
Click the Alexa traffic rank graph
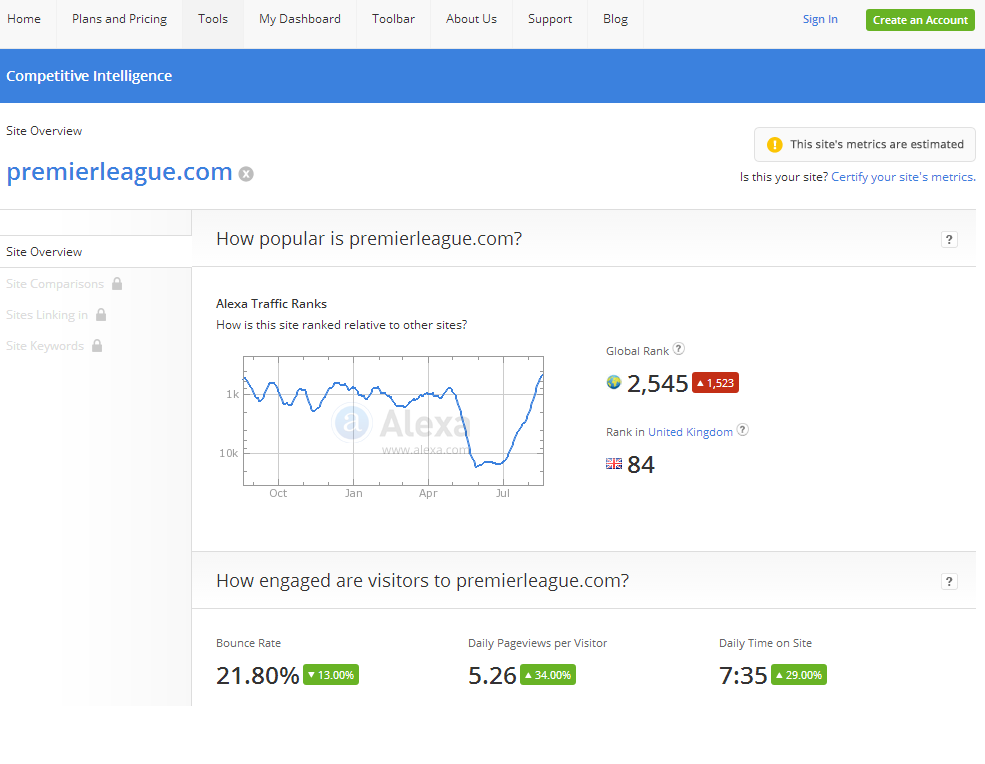pos(393,420)
